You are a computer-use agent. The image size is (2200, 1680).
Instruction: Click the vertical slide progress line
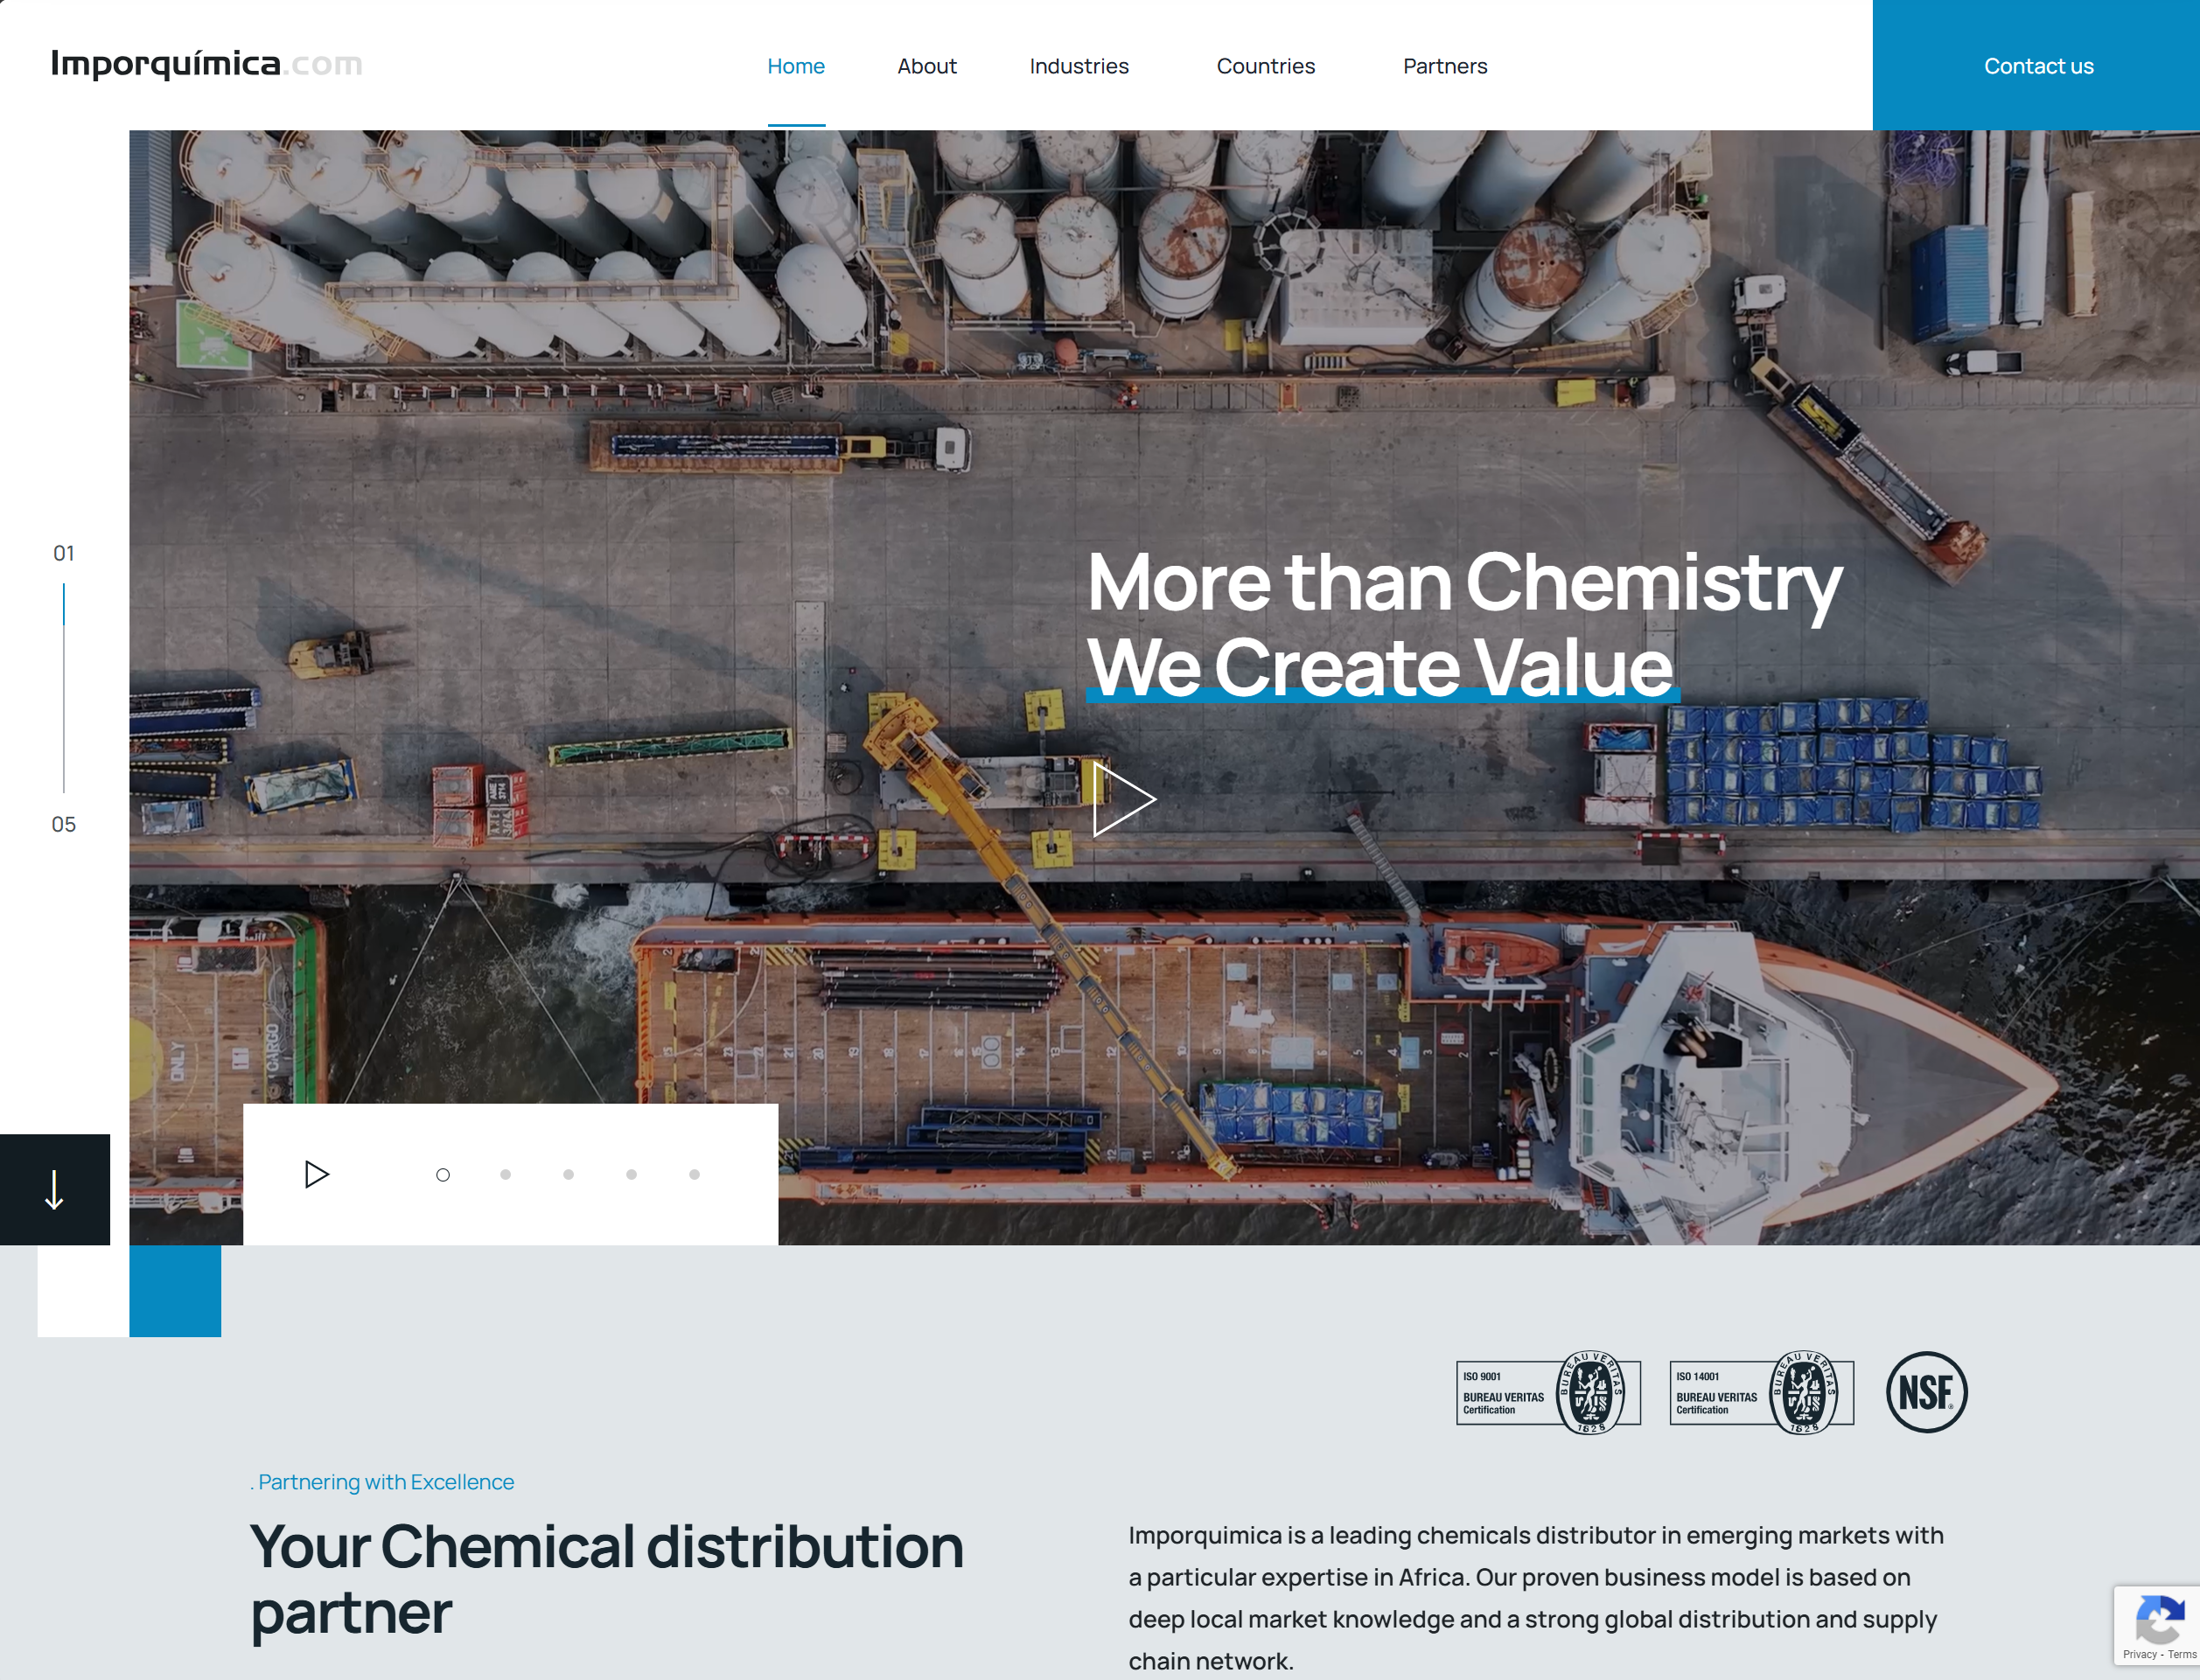tap(64, 688)
